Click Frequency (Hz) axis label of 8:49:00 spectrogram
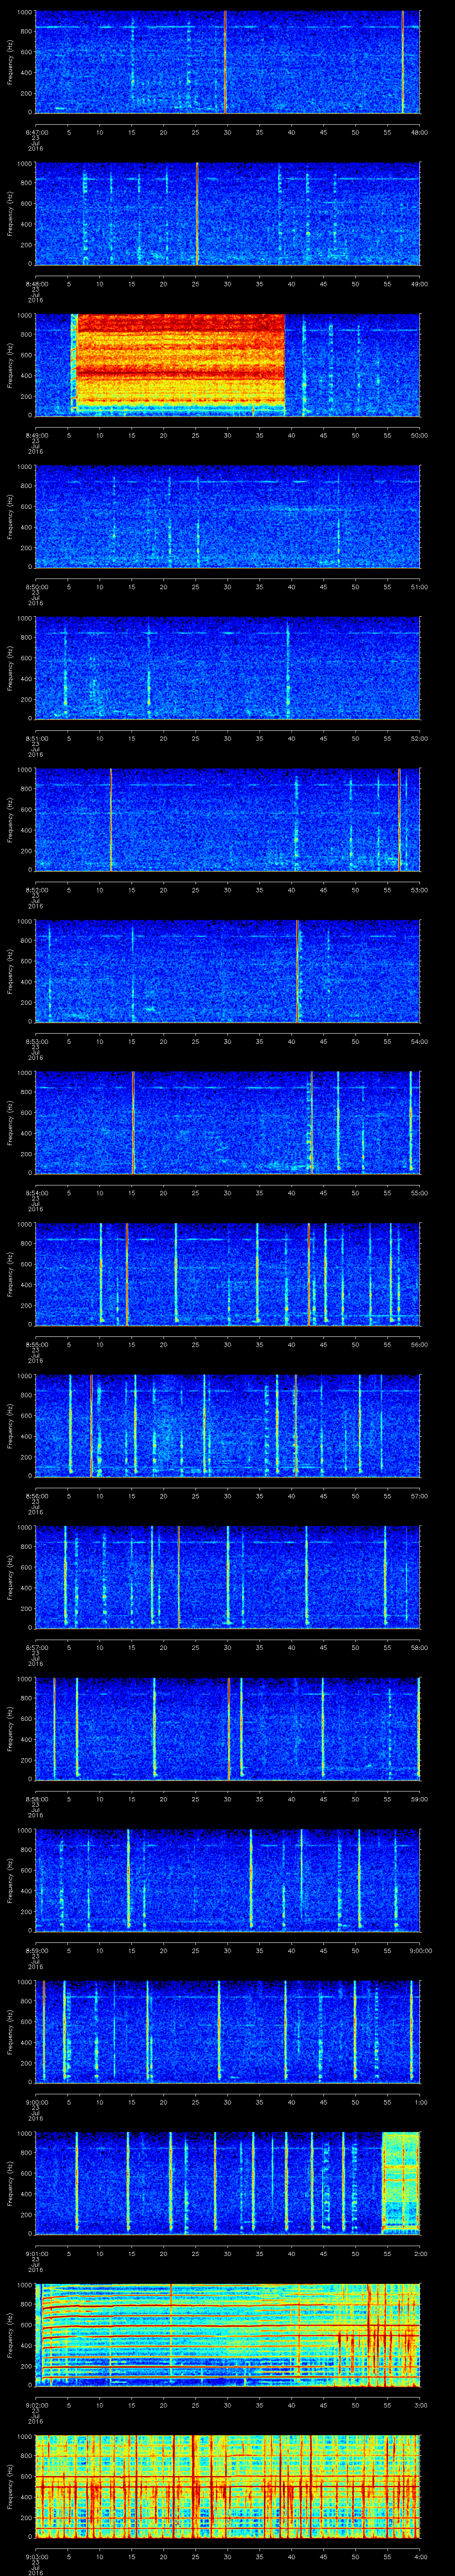Viewport: 455px width, 2576px height. pyautogui.click(x=10, y=365)
